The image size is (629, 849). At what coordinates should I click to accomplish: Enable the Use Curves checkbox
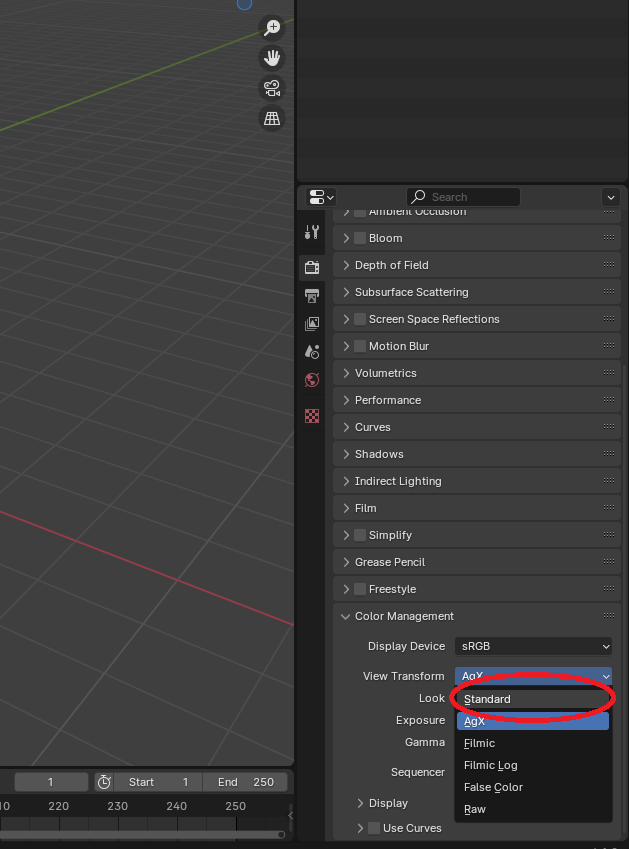click(374, 828)
